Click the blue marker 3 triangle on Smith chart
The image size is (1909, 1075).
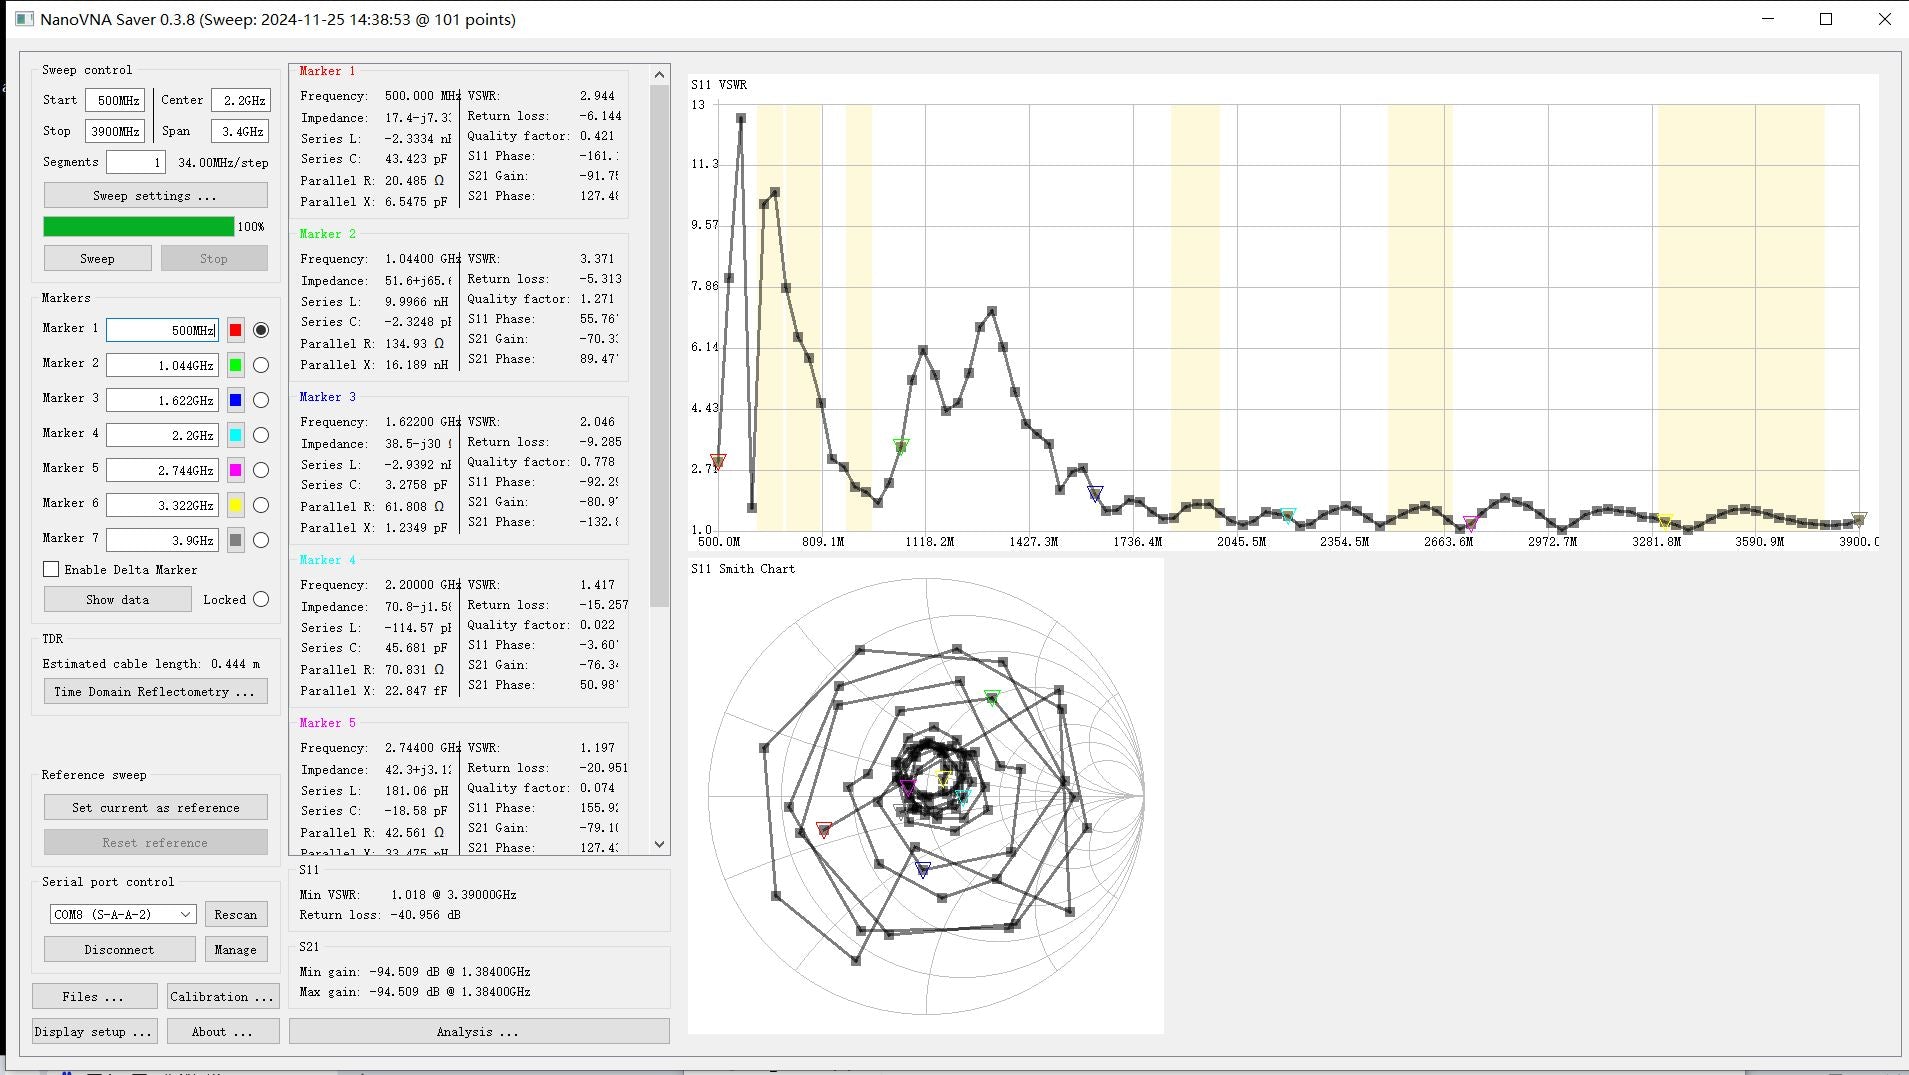coord(923,870)
